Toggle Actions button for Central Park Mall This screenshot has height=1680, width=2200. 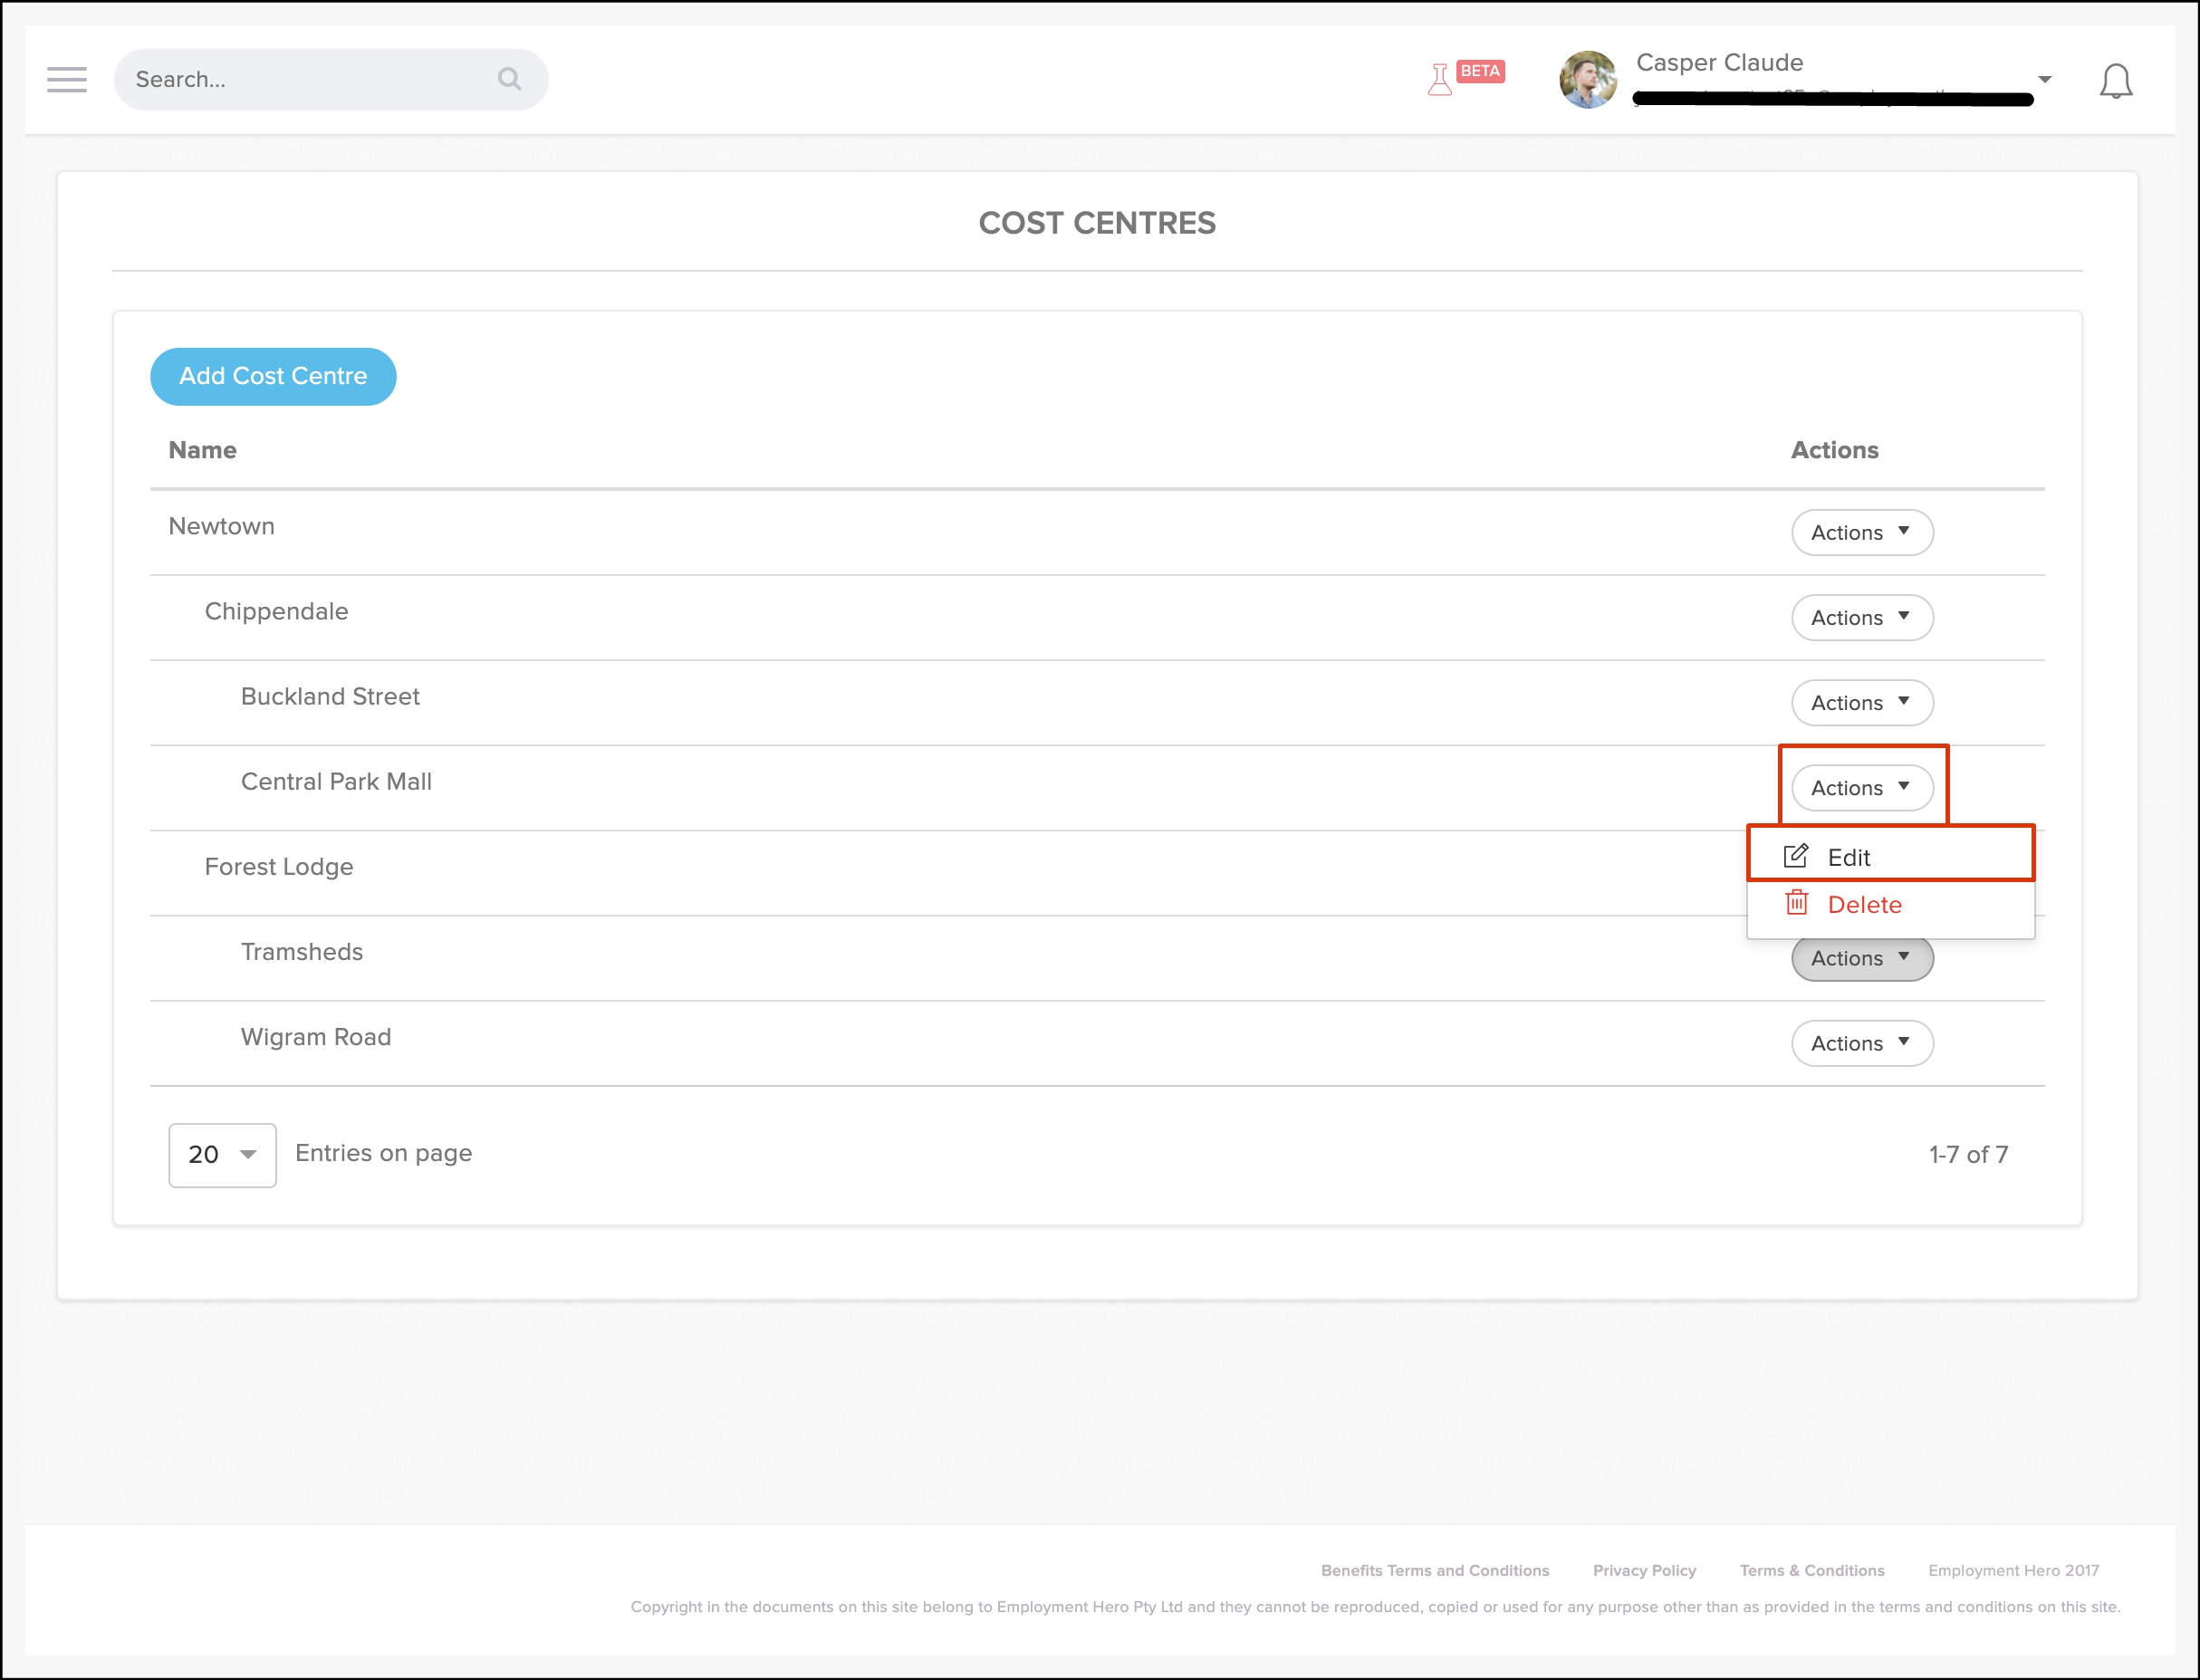(x=1861, y=787)
